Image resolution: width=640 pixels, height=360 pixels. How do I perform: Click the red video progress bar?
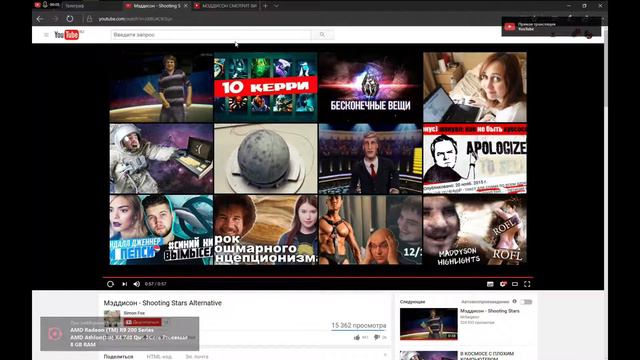click(x=318, y=277)
